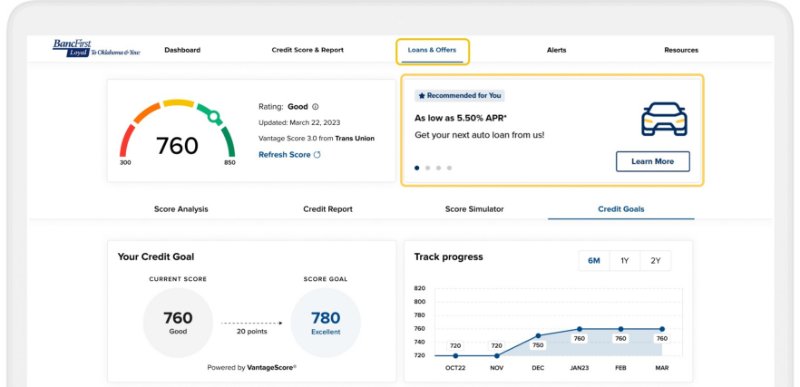
Task: Click the 760 Good current score circle
Action: tap(178, 322)
